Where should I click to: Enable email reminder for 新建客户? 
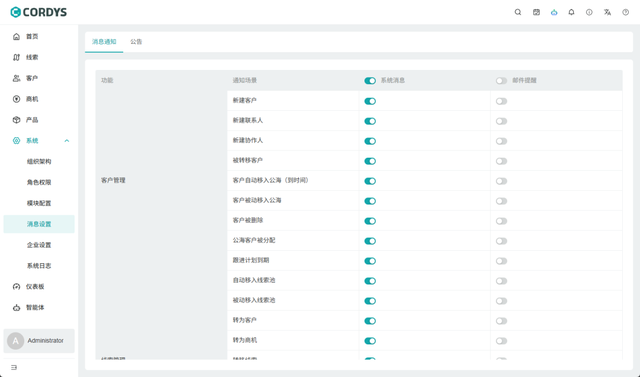(x=502, y=101)
